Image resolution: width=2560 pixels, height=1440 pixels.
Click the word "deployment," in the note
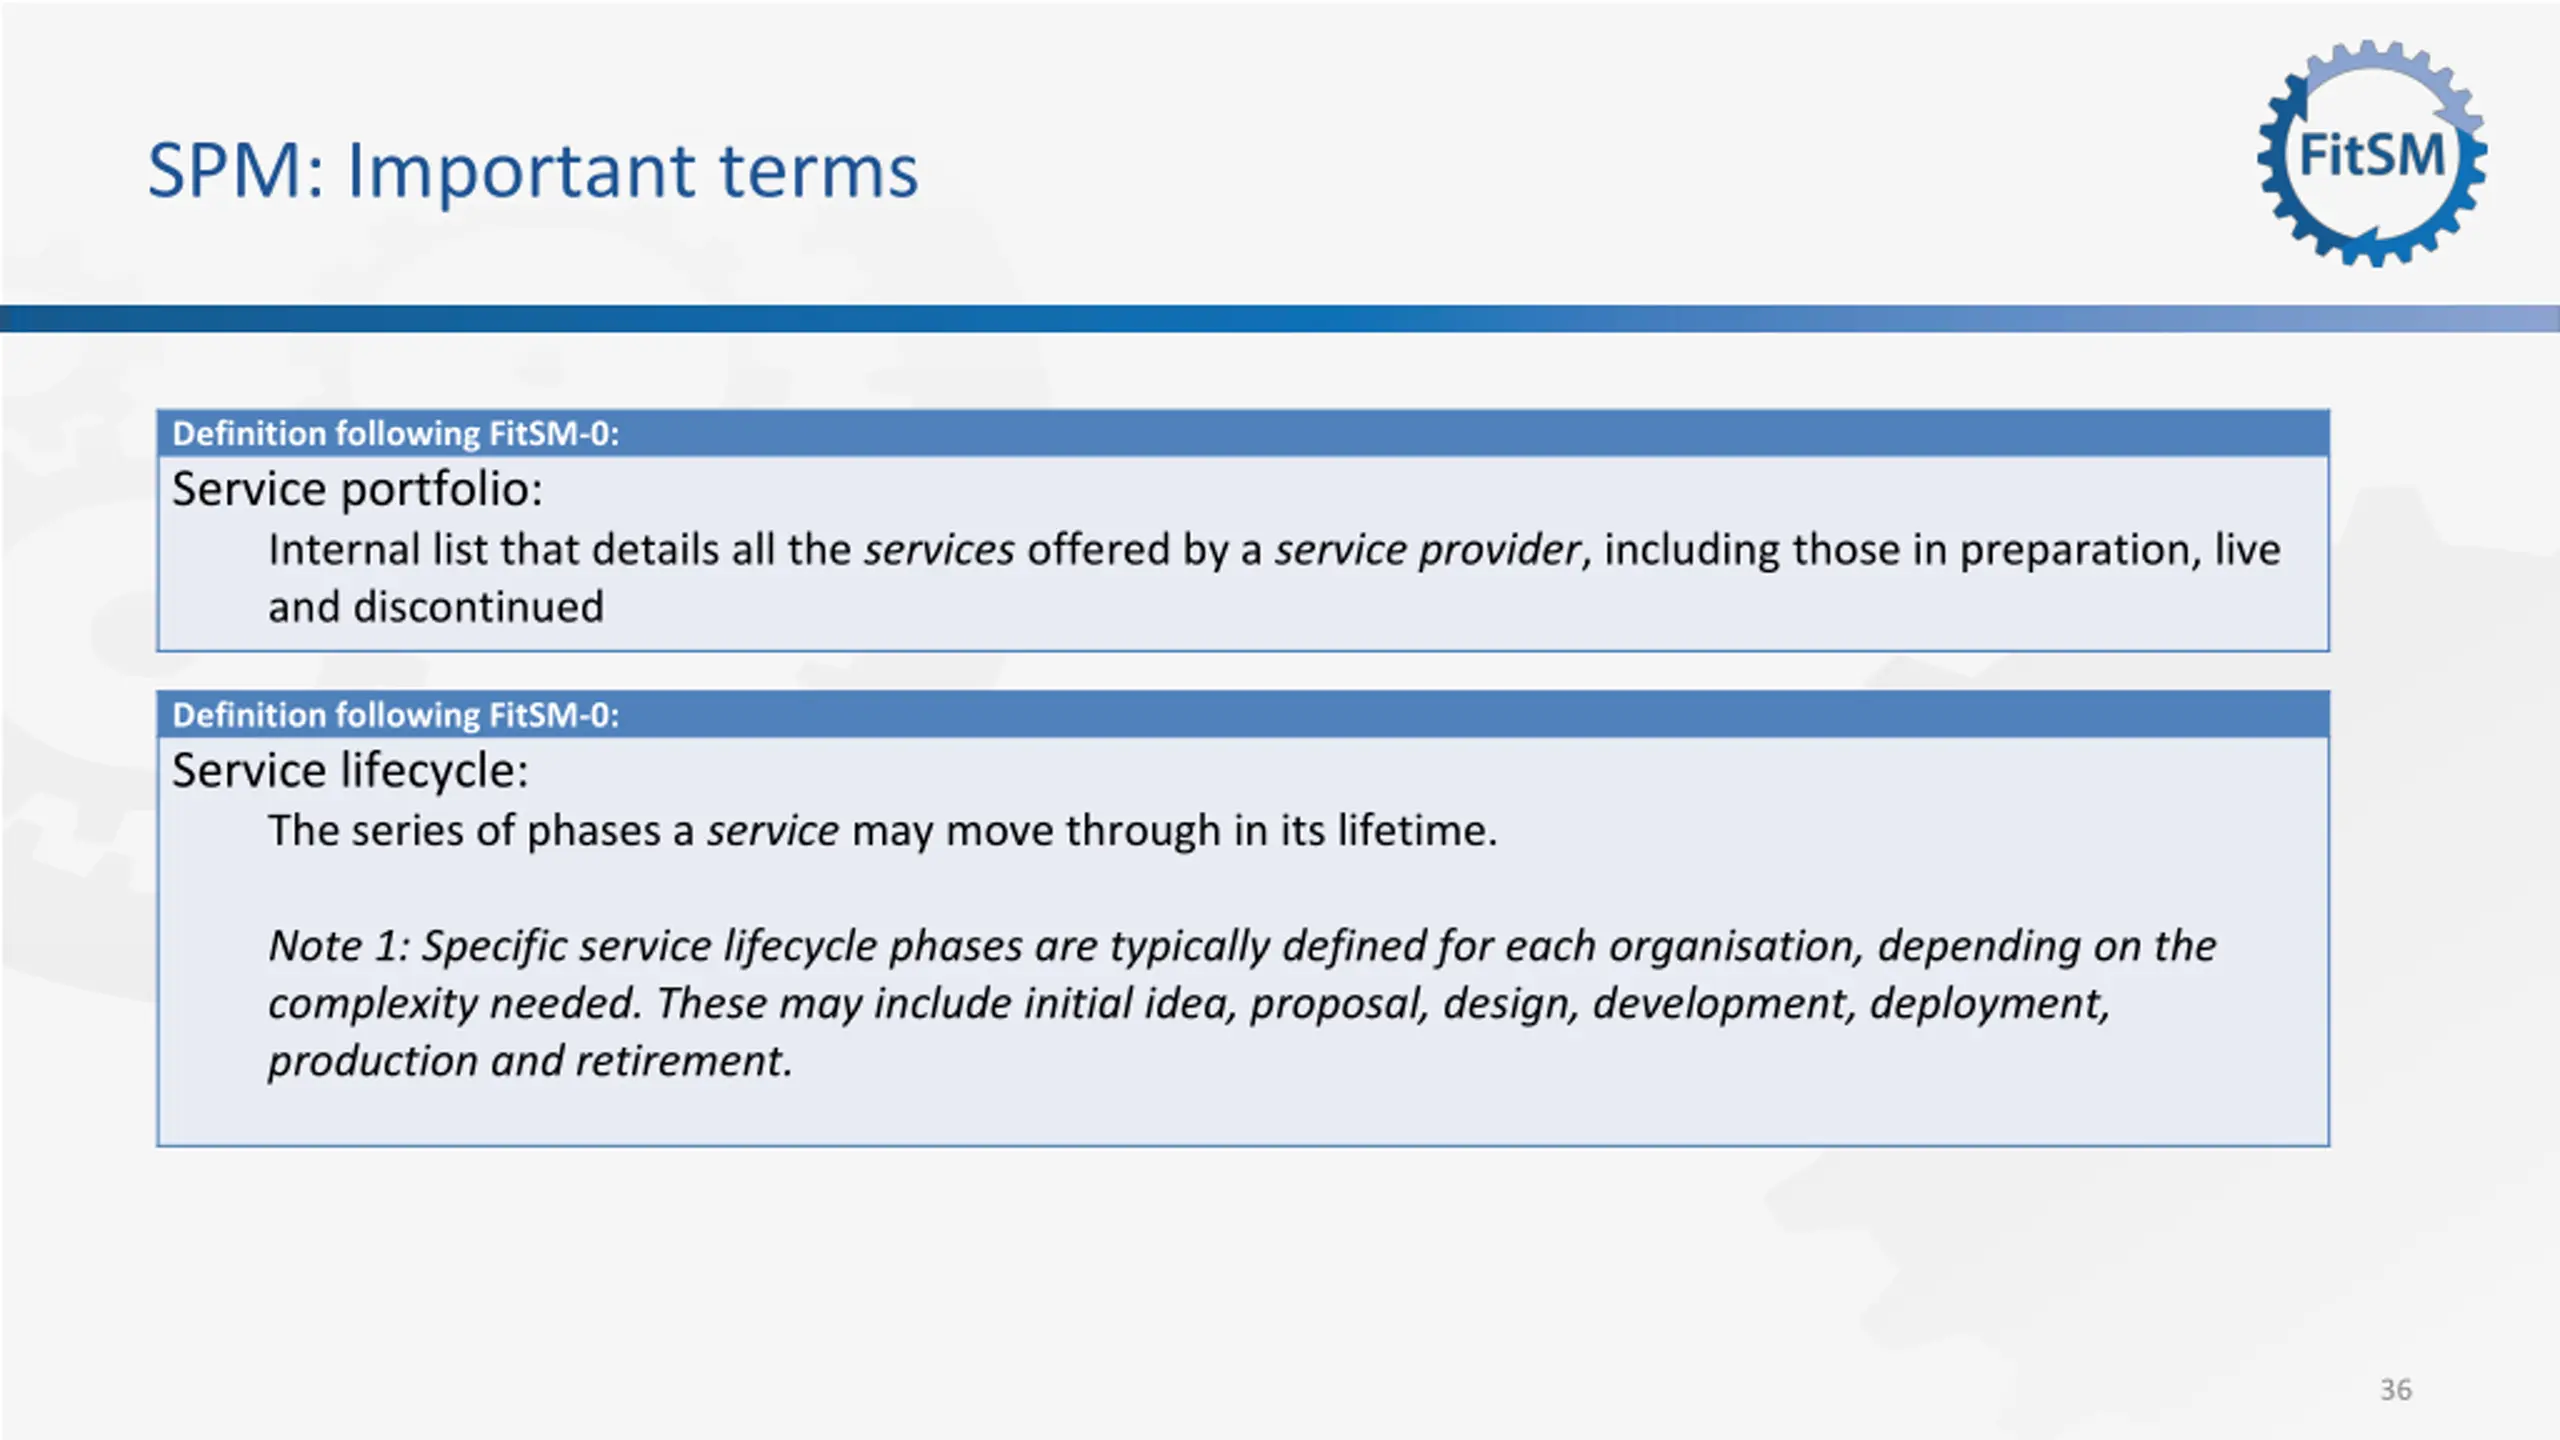(x=1989, y=1004)
